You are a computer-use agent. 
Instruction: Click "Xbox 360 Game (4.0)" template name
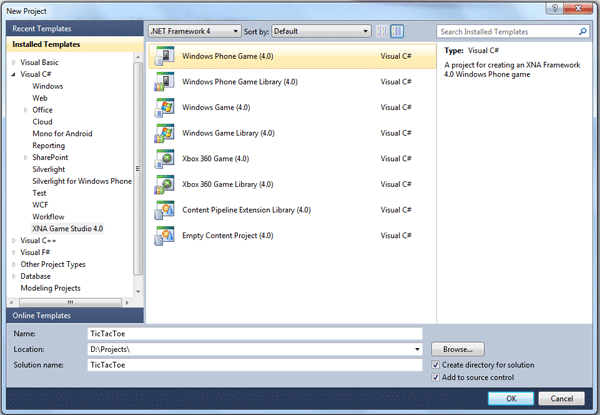(x=215, y=158)
